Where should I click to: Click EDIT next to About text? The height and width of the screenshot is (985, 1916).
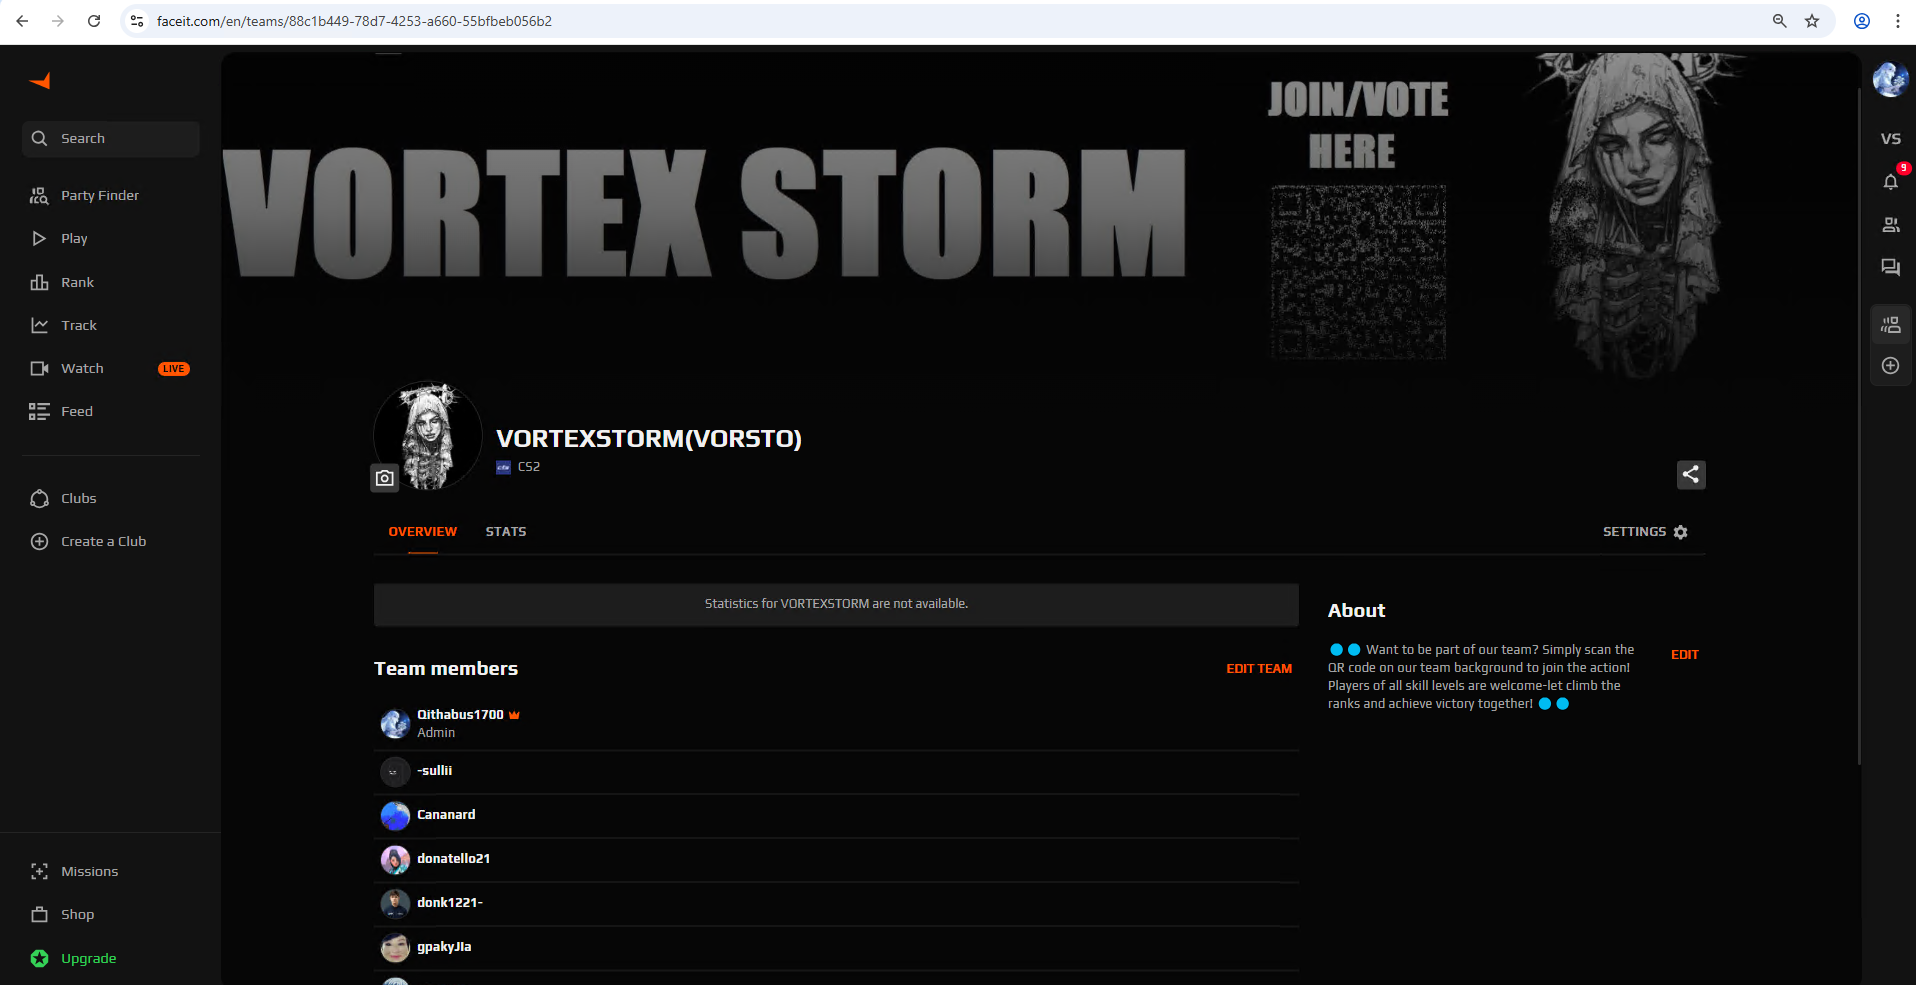click(1685, 655)
